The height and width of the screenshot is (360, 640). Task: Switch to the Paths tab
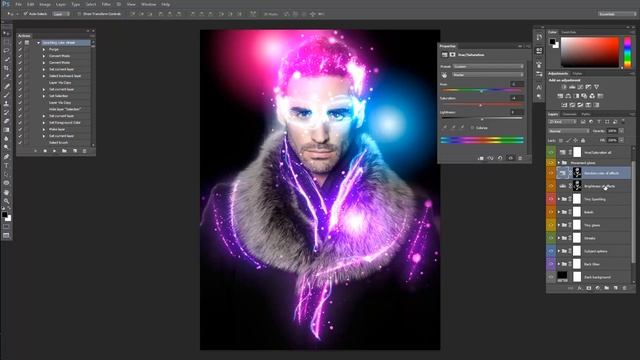(x=586, y=114)
